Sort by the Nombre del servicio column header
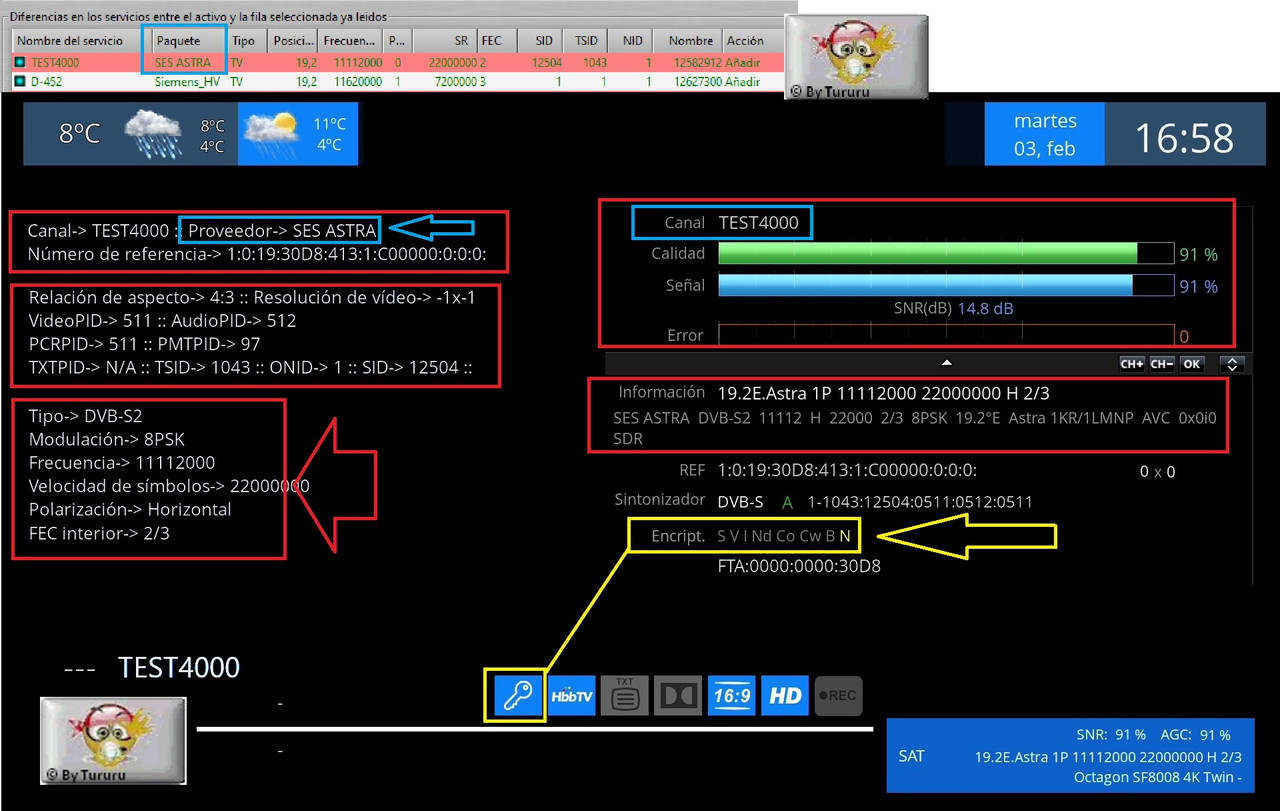The image size is (1280, 811). 79,41
